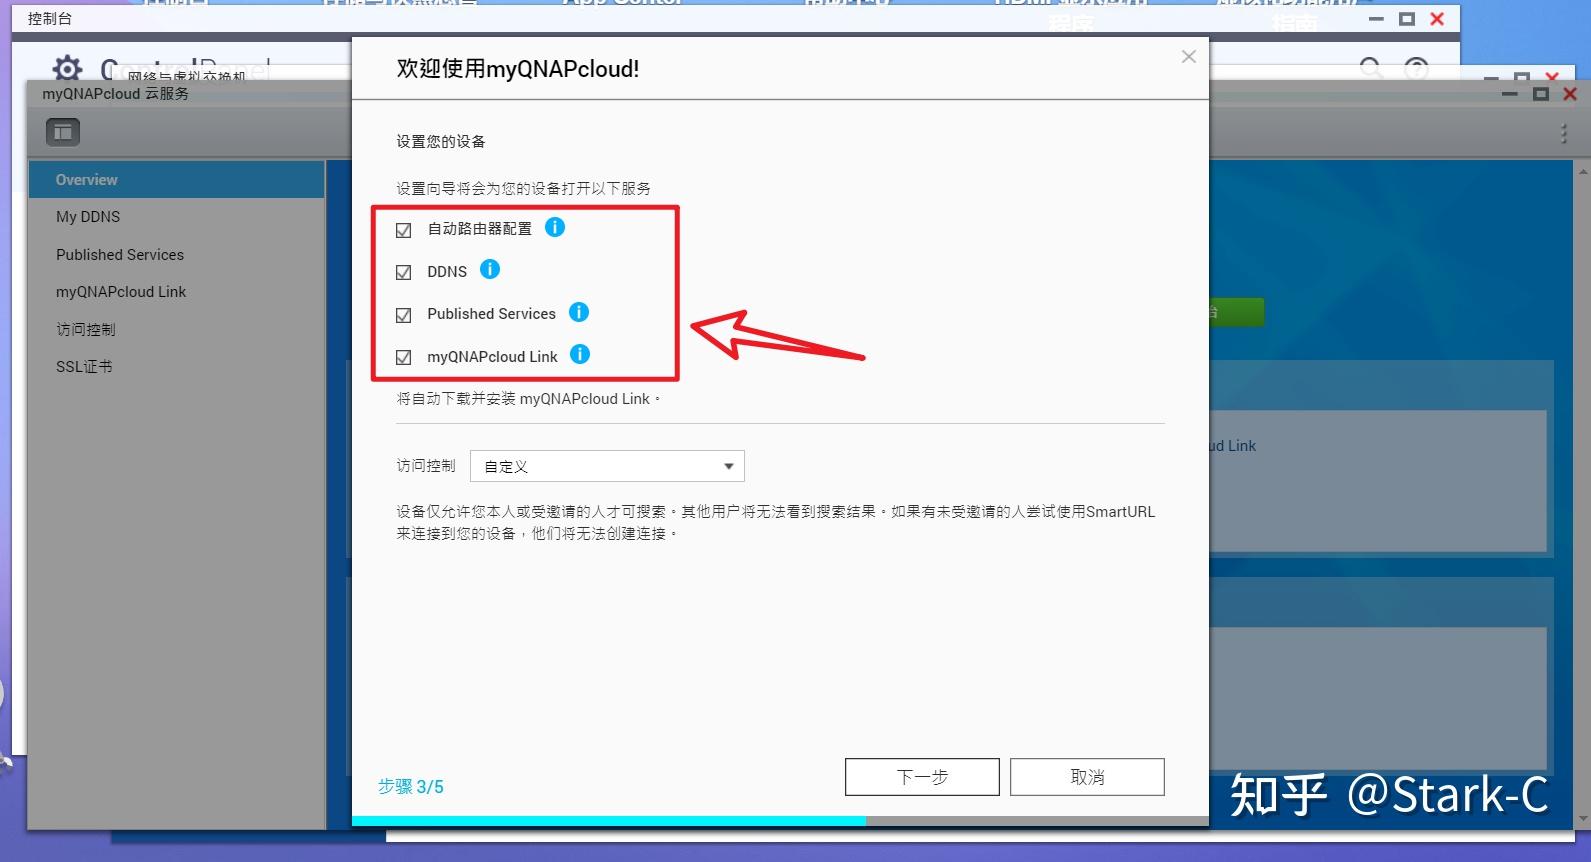Click 步骤 3/5 step indicator

(411, 787)
